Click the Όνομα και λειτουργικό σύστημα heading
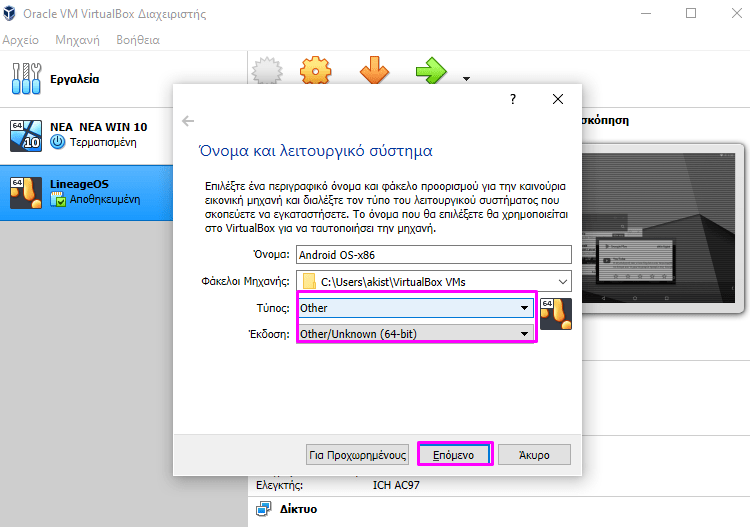 pyautogui.click(x=315, y=151)
